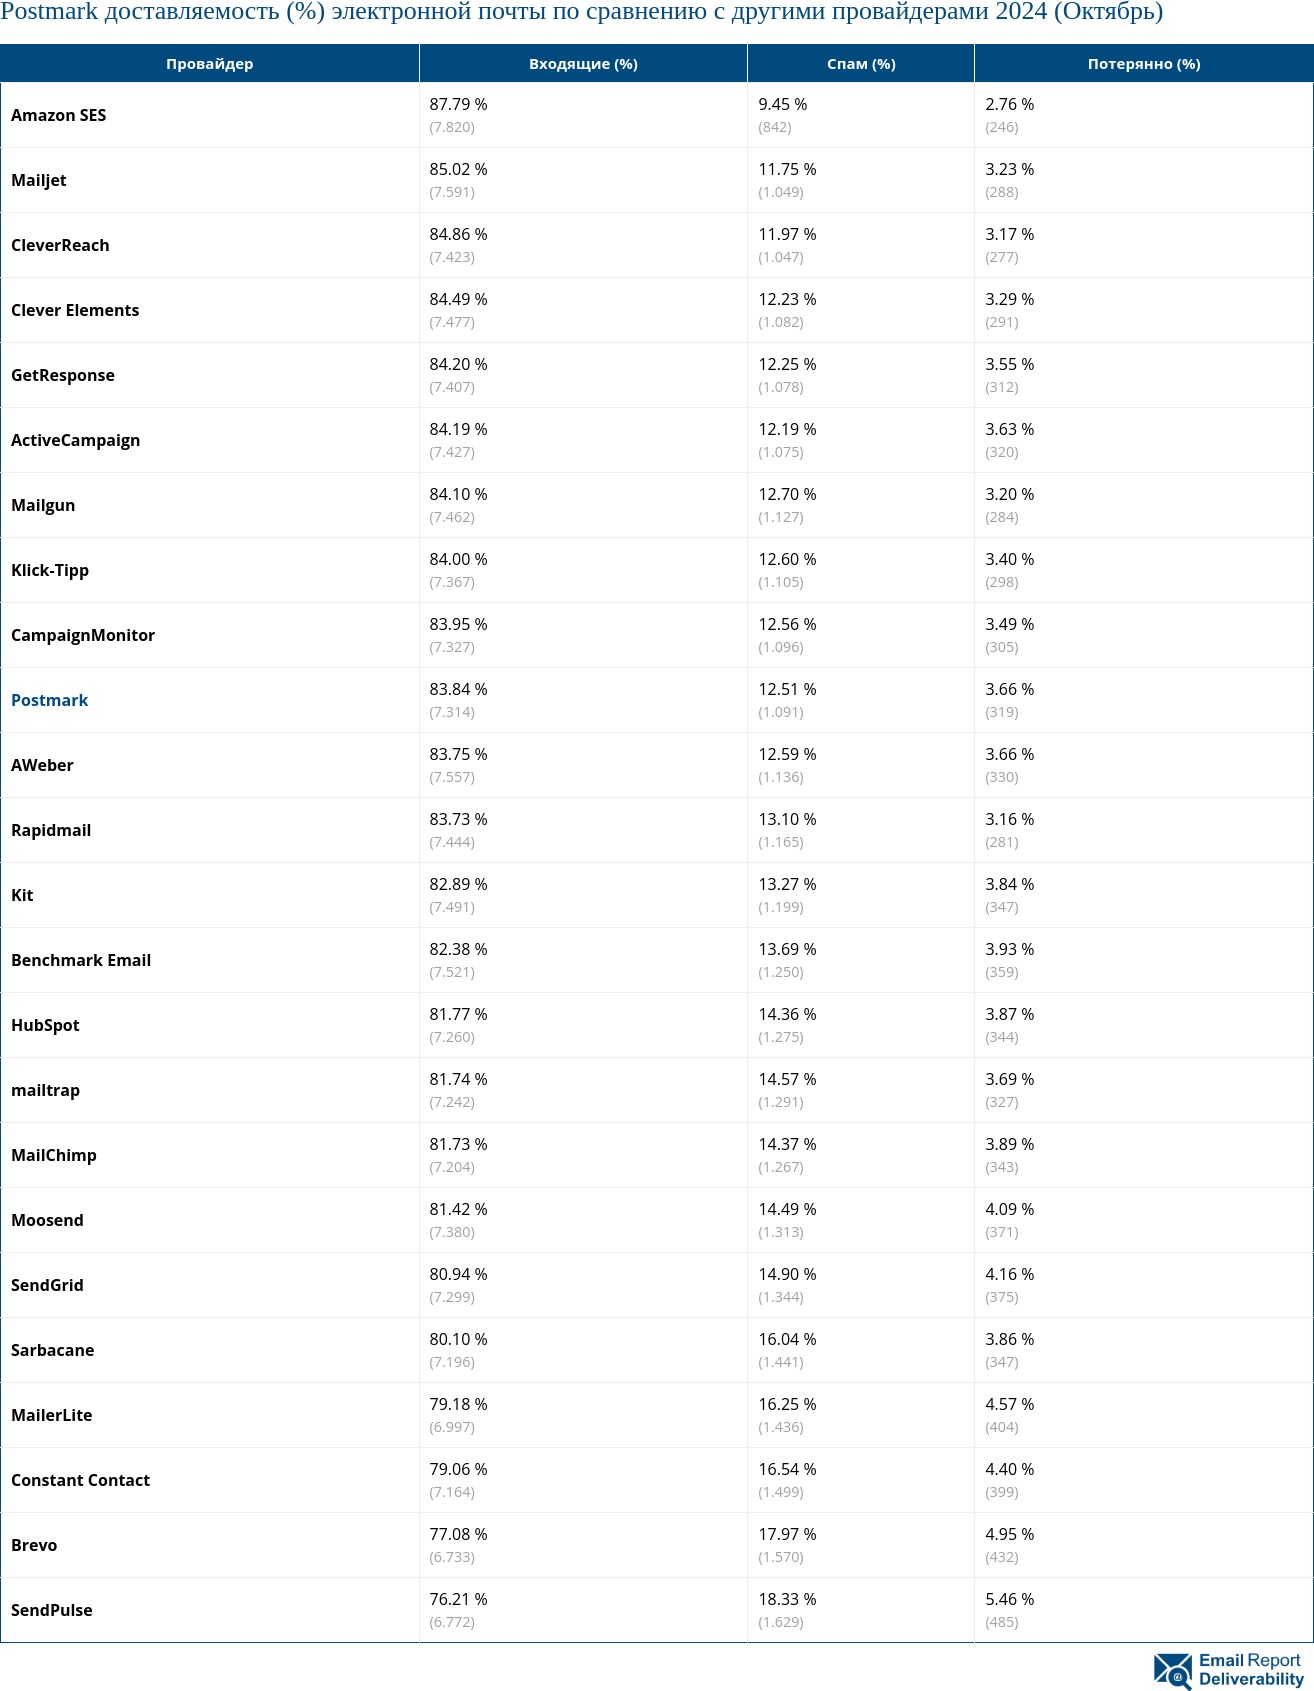Open the HubSpot provider entry
The image size is (1314, 1691).
45,1025
